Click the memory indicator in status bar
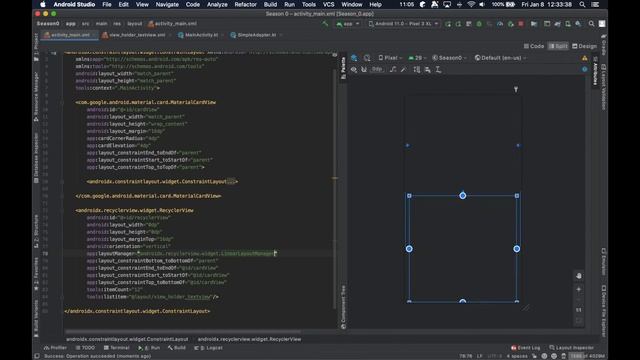Image resolution: width=640 pixels, height=360 pixels. tap(587, 356)
